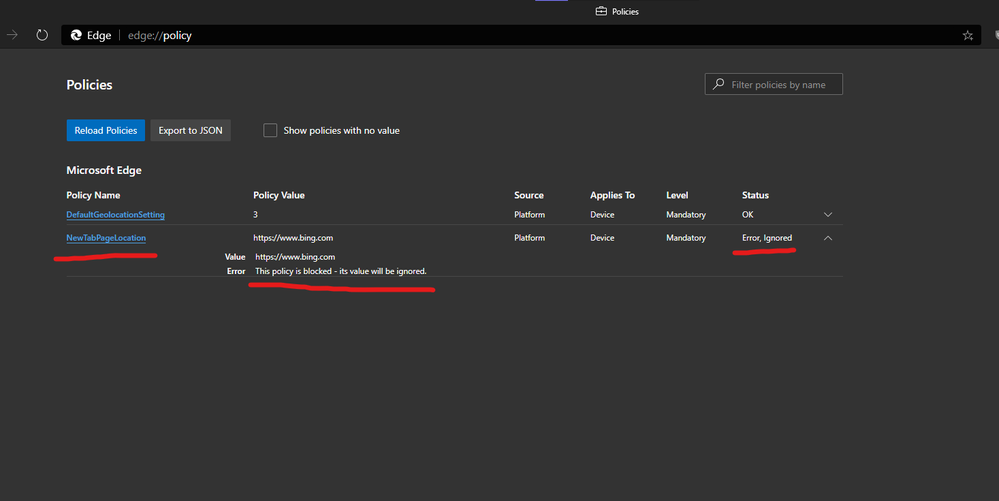Click the Error, Ignored status text

767,238
